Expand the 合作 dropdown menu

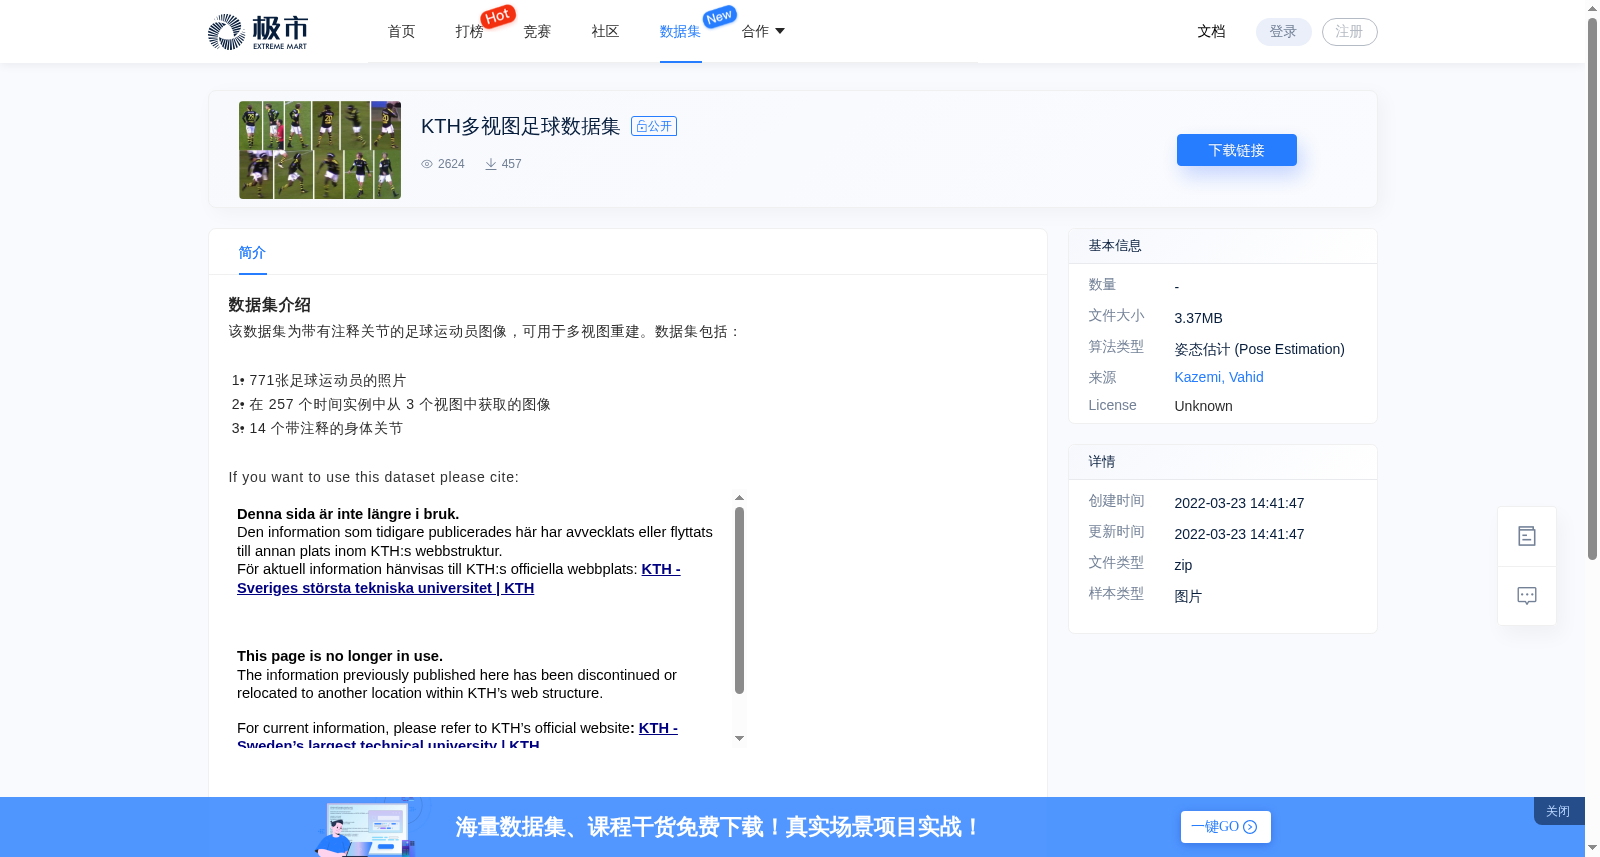(x=763, y=32)
